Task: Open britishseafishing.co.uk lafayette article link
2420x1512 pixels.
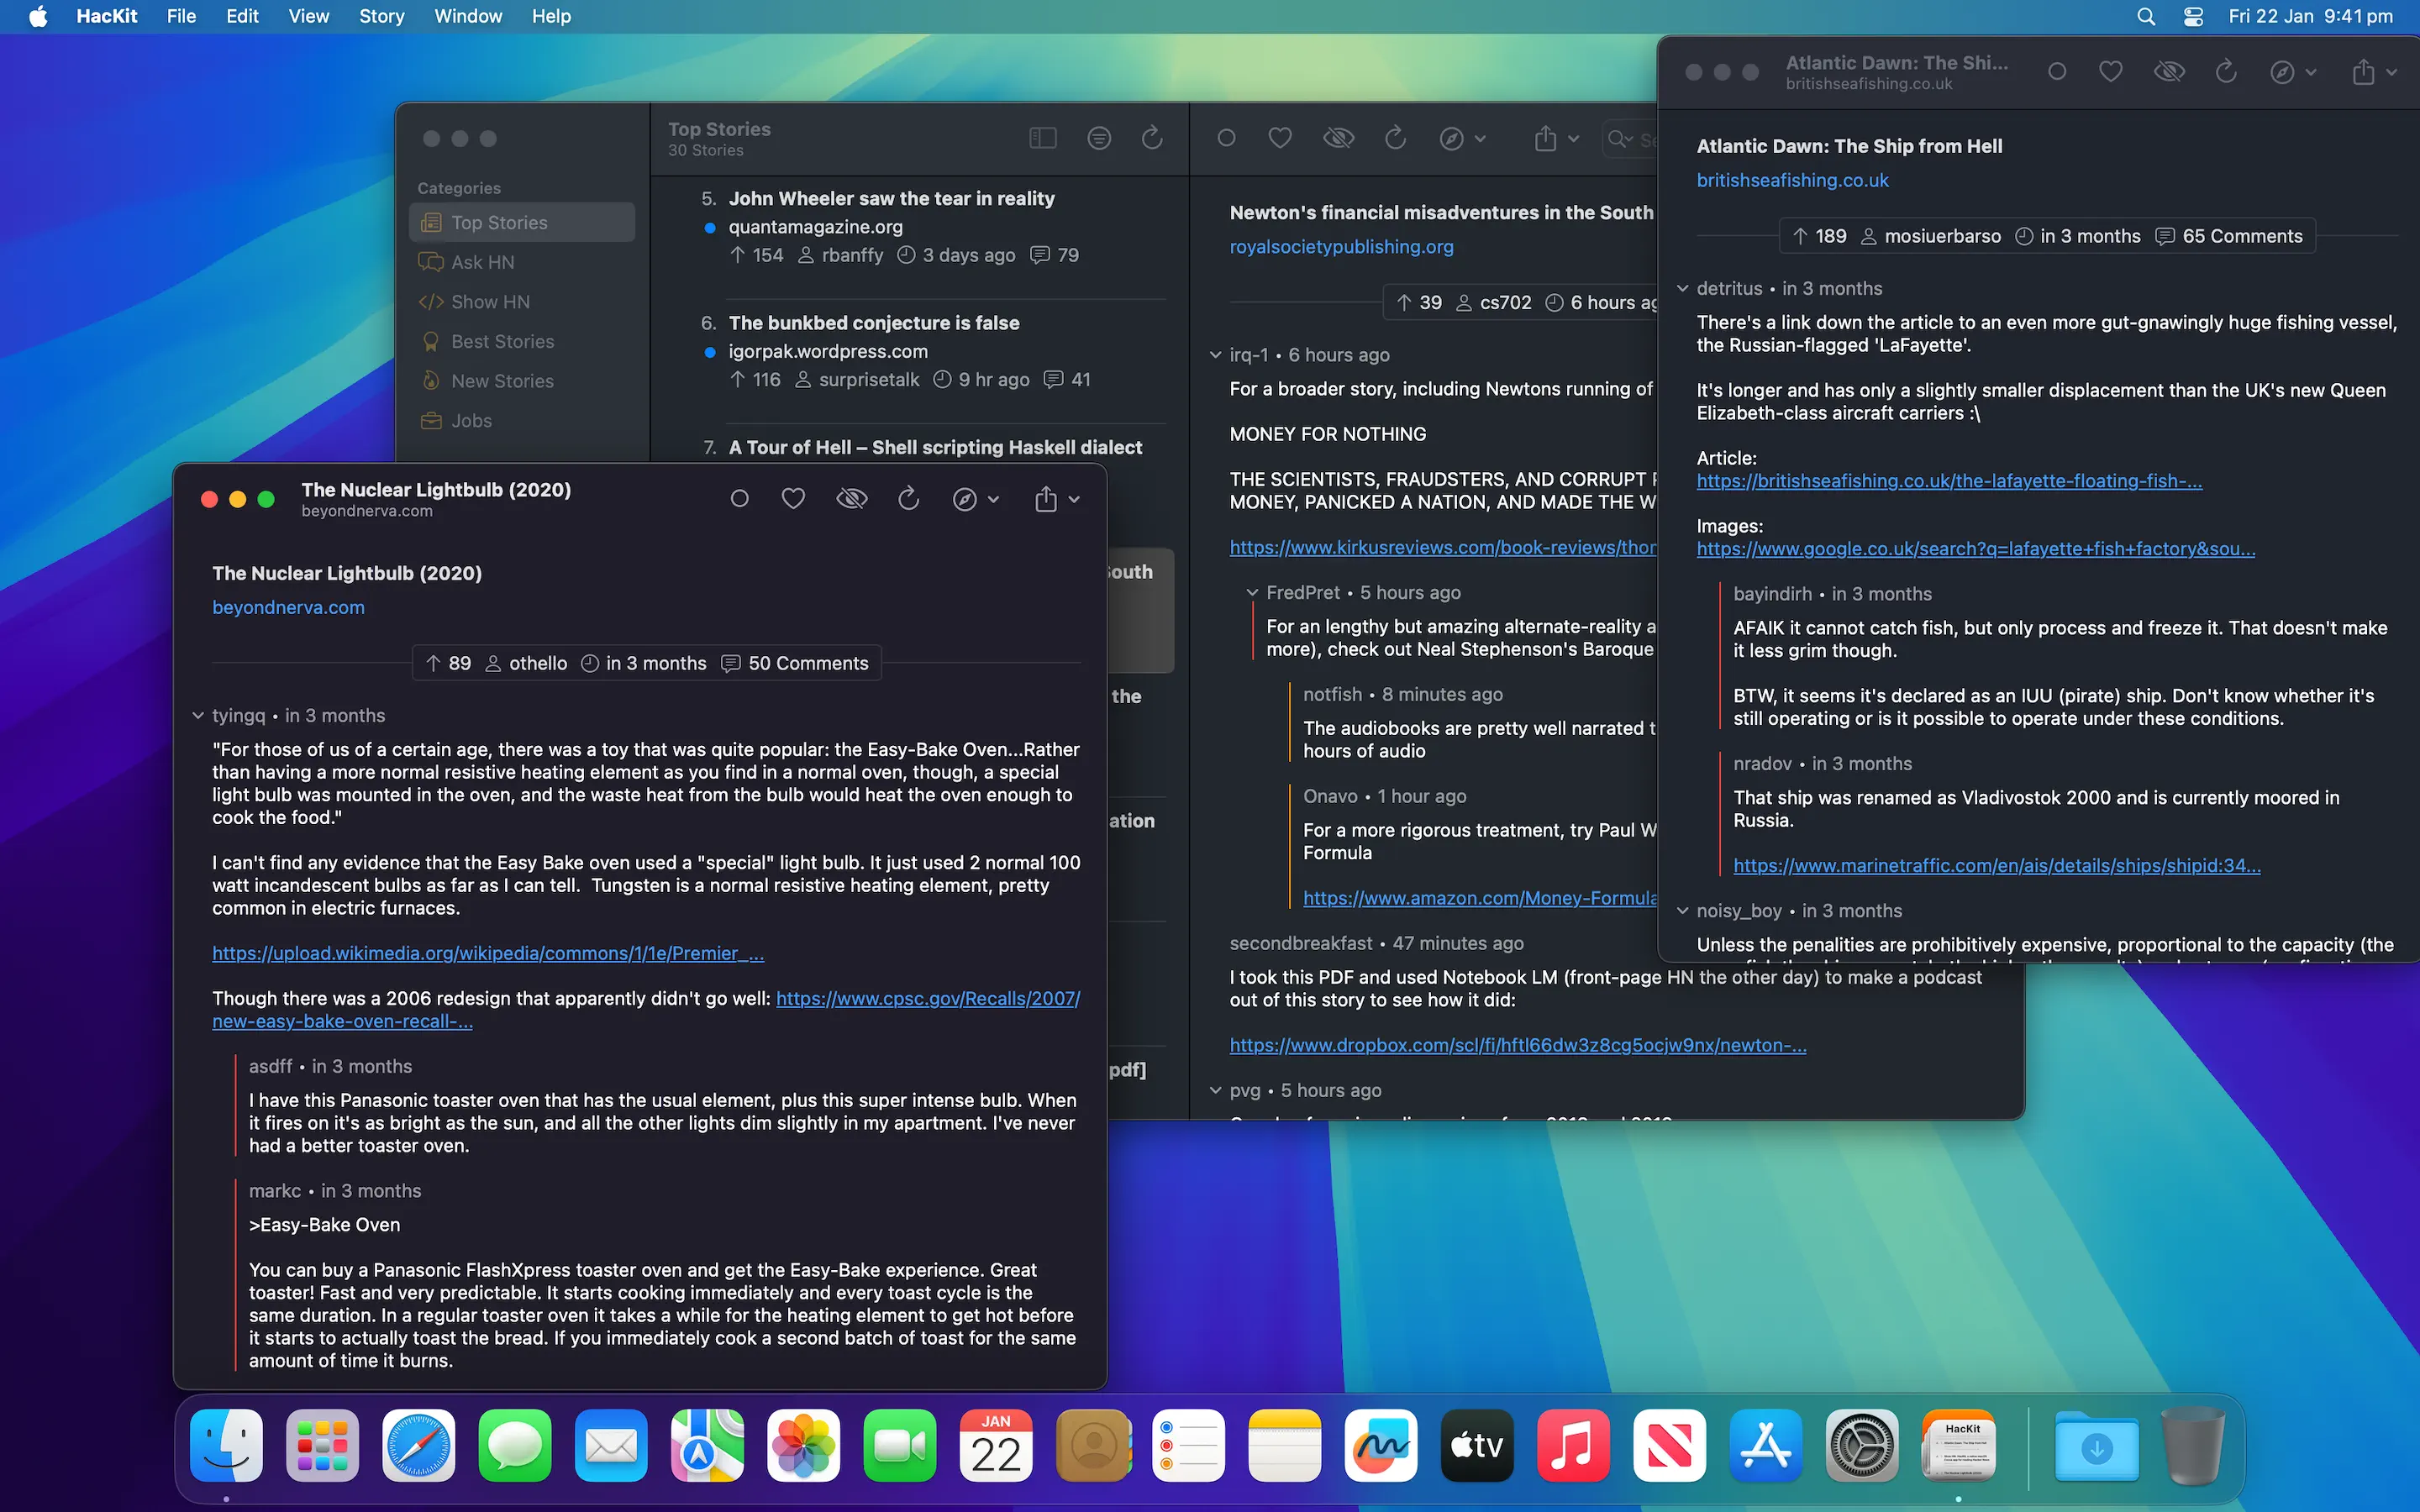Action: click(x=1949, y=481)
